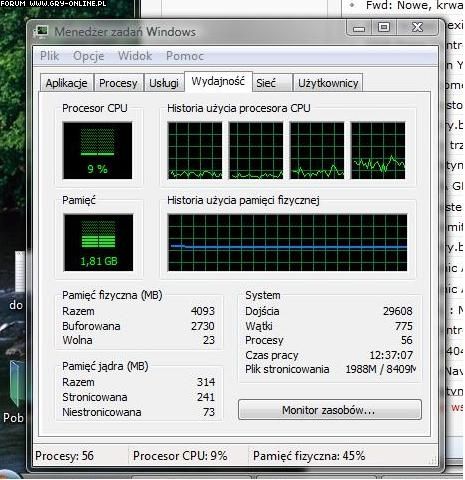Click the Procesor CPU group label
465x480 pixels.
[x=95, y=108]
